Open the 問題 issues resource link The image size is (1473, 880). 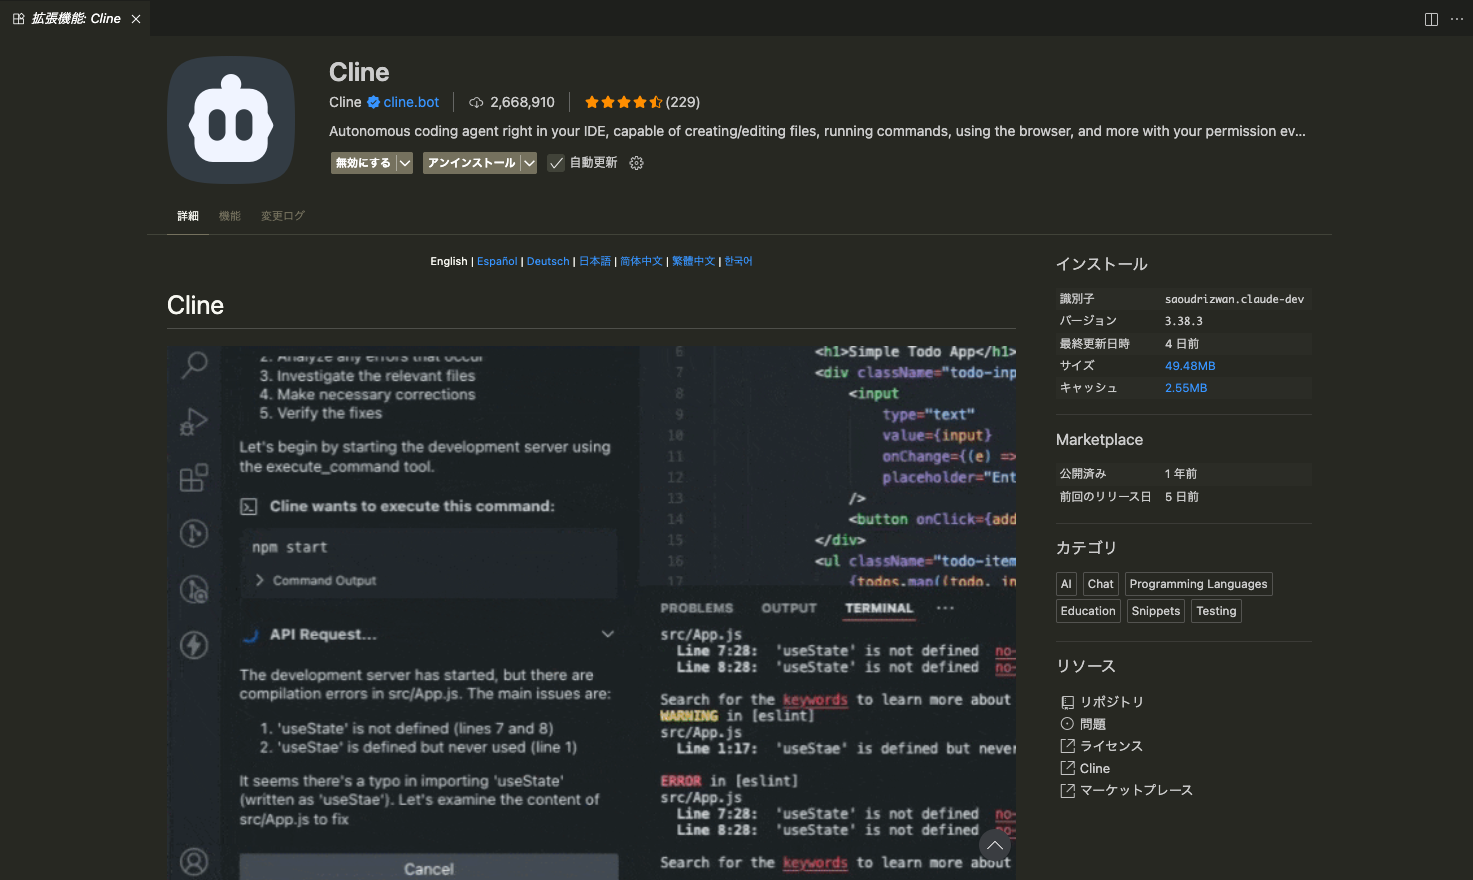1092,724
